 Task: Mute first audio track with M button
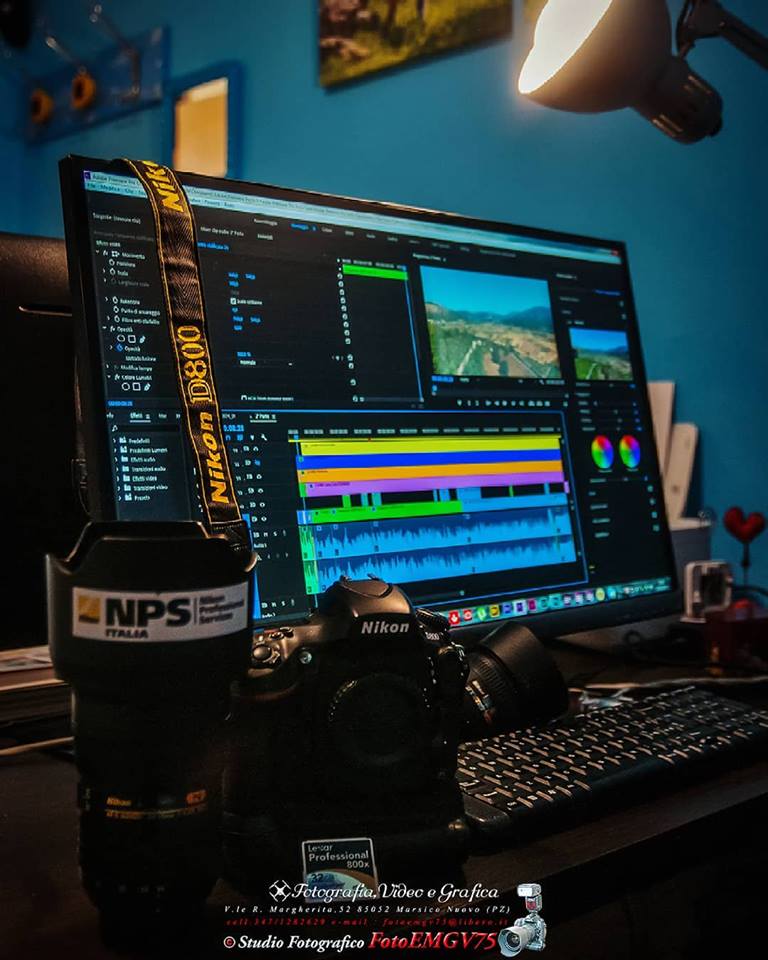(x=265, y=534)
